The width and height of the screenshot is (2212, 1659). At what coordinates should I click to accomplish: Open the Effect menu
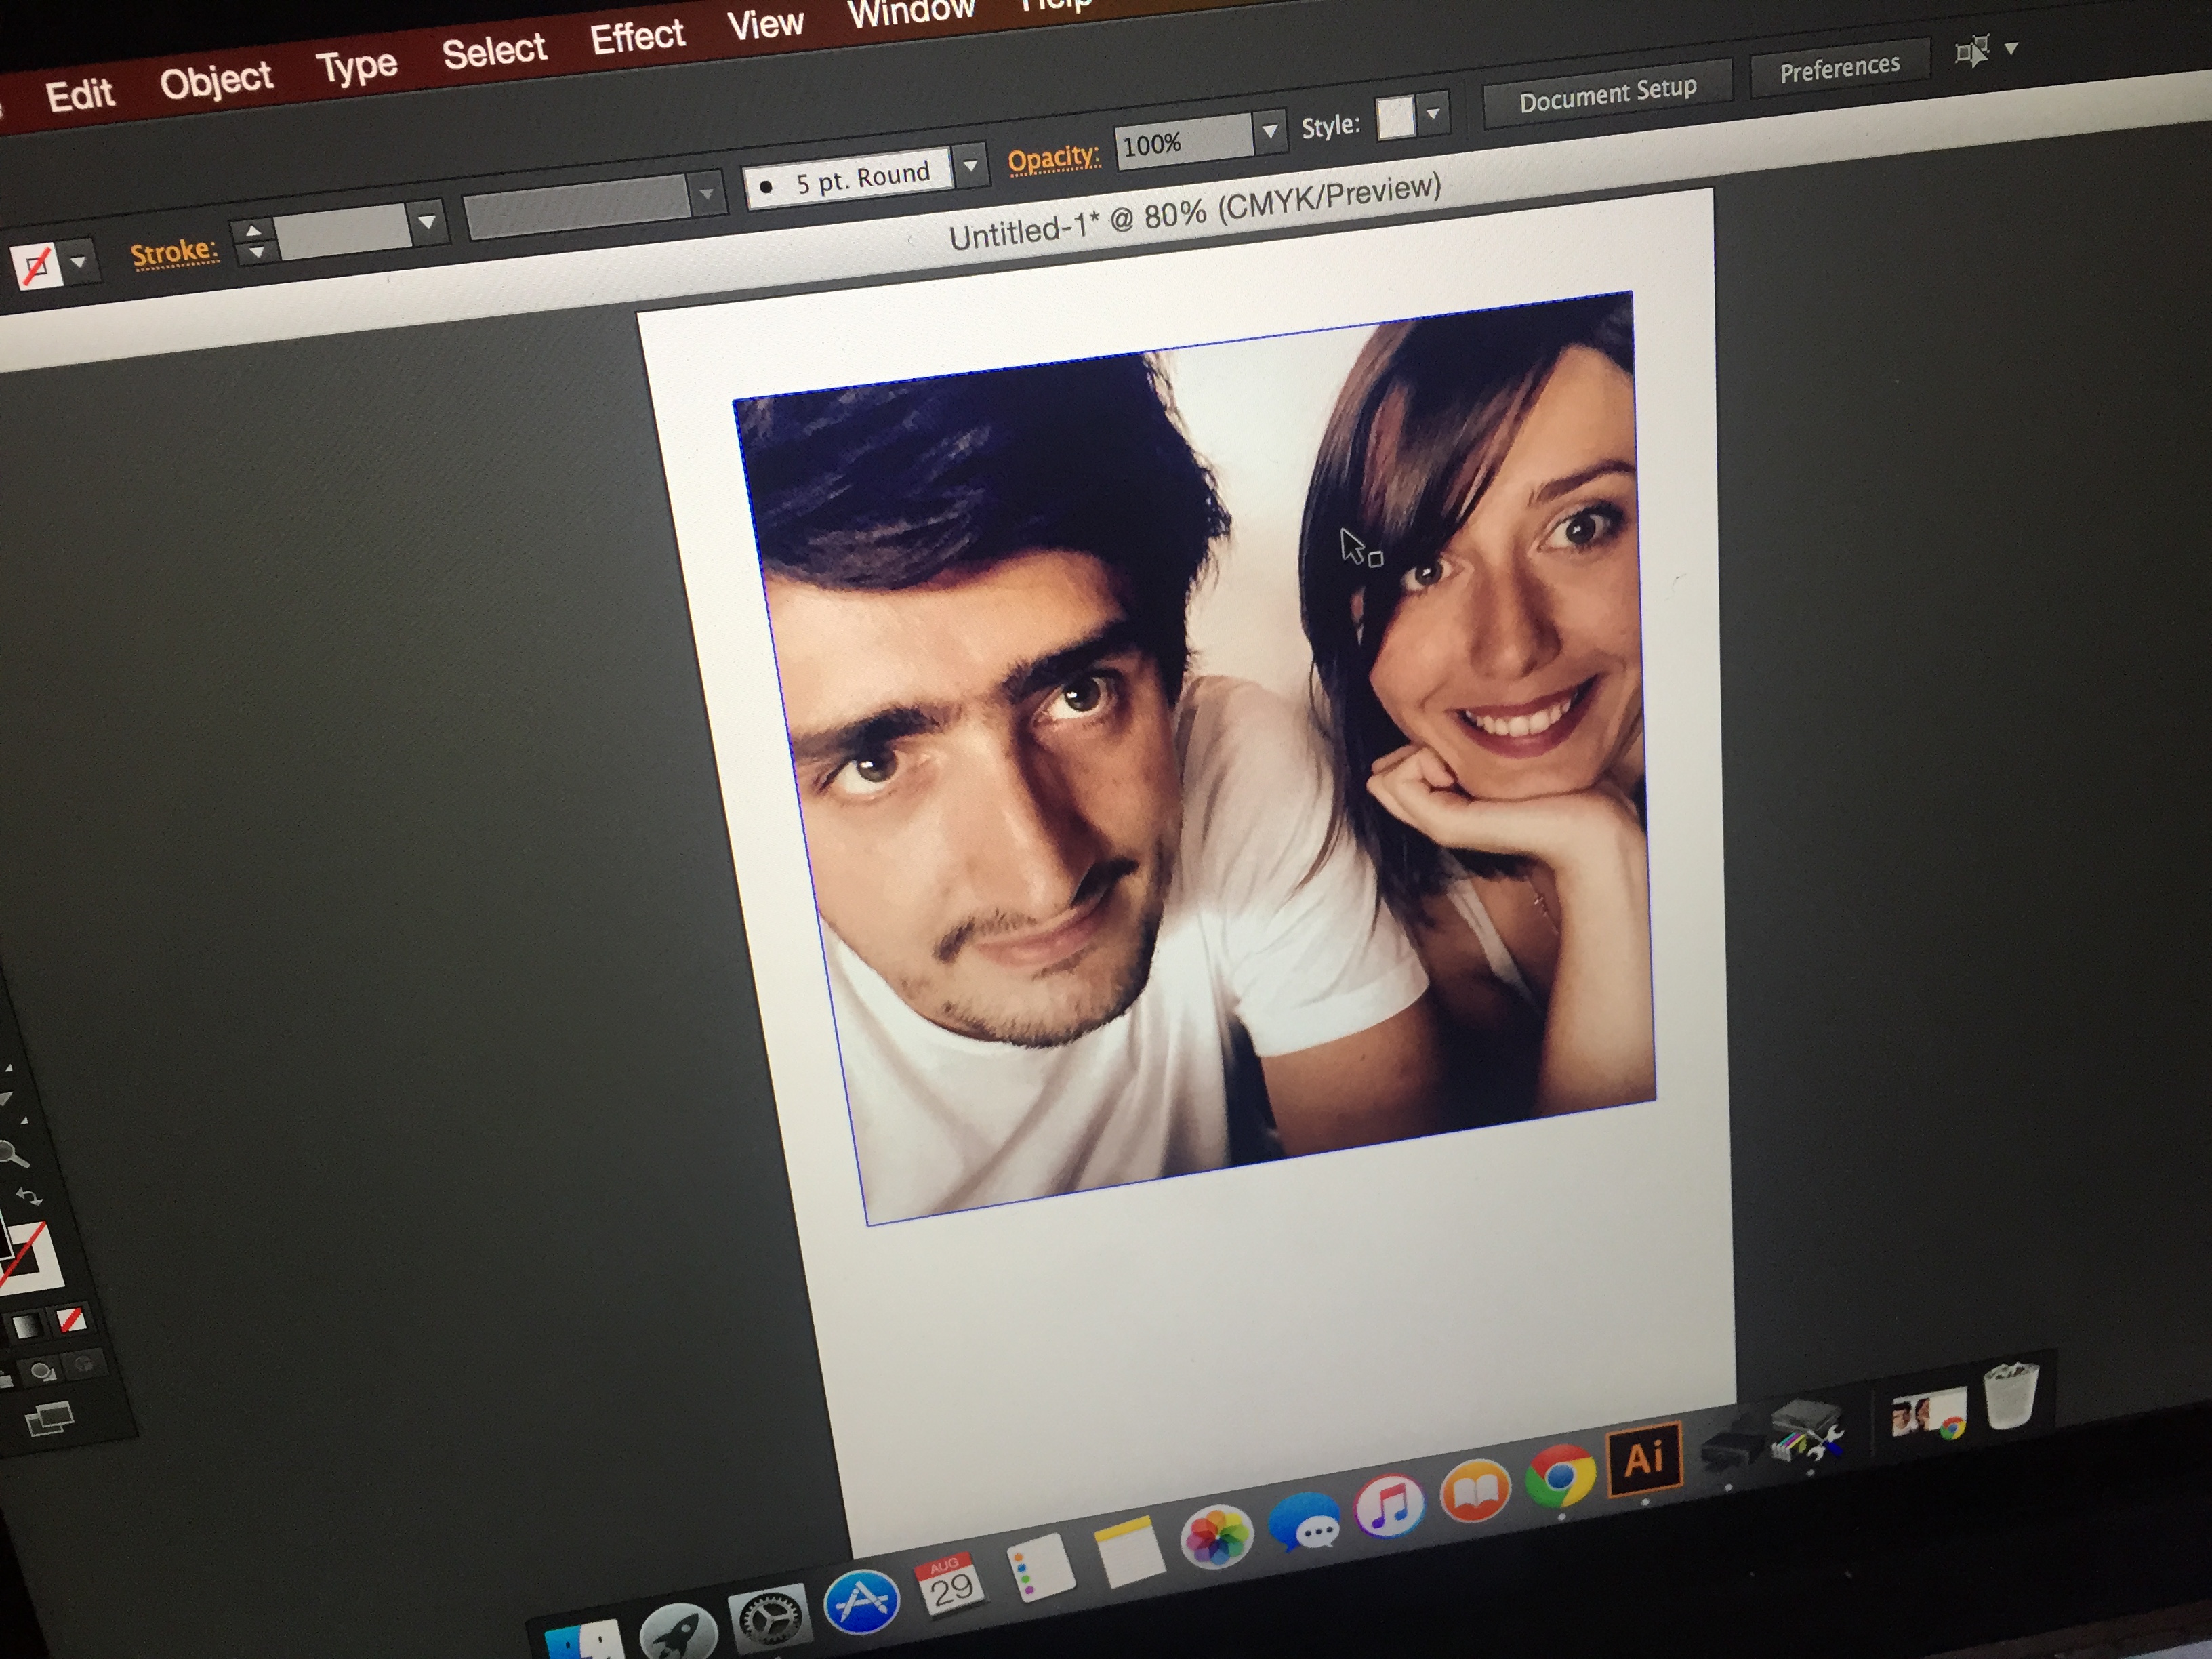(x=637, y=38)
